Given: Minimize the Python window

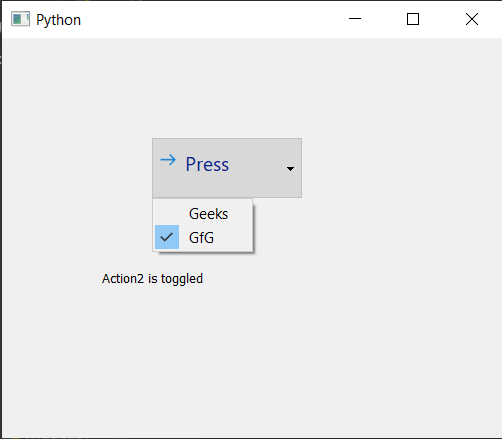Looking at the screenshot, I should pyautogui.click(x=355, y=19).
